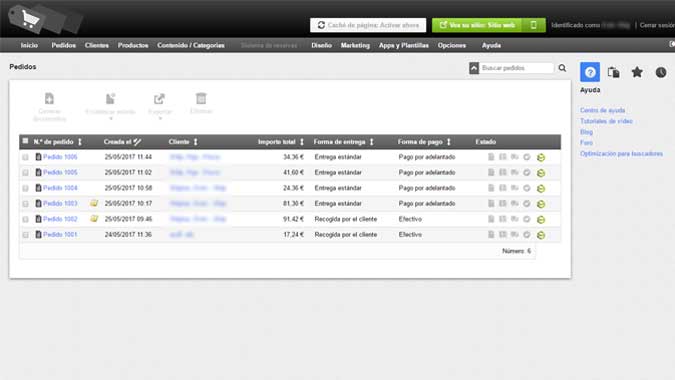Screen dimensions: 675x380
Task: Click into the Buscar pedidos search field
Action: 517,68
